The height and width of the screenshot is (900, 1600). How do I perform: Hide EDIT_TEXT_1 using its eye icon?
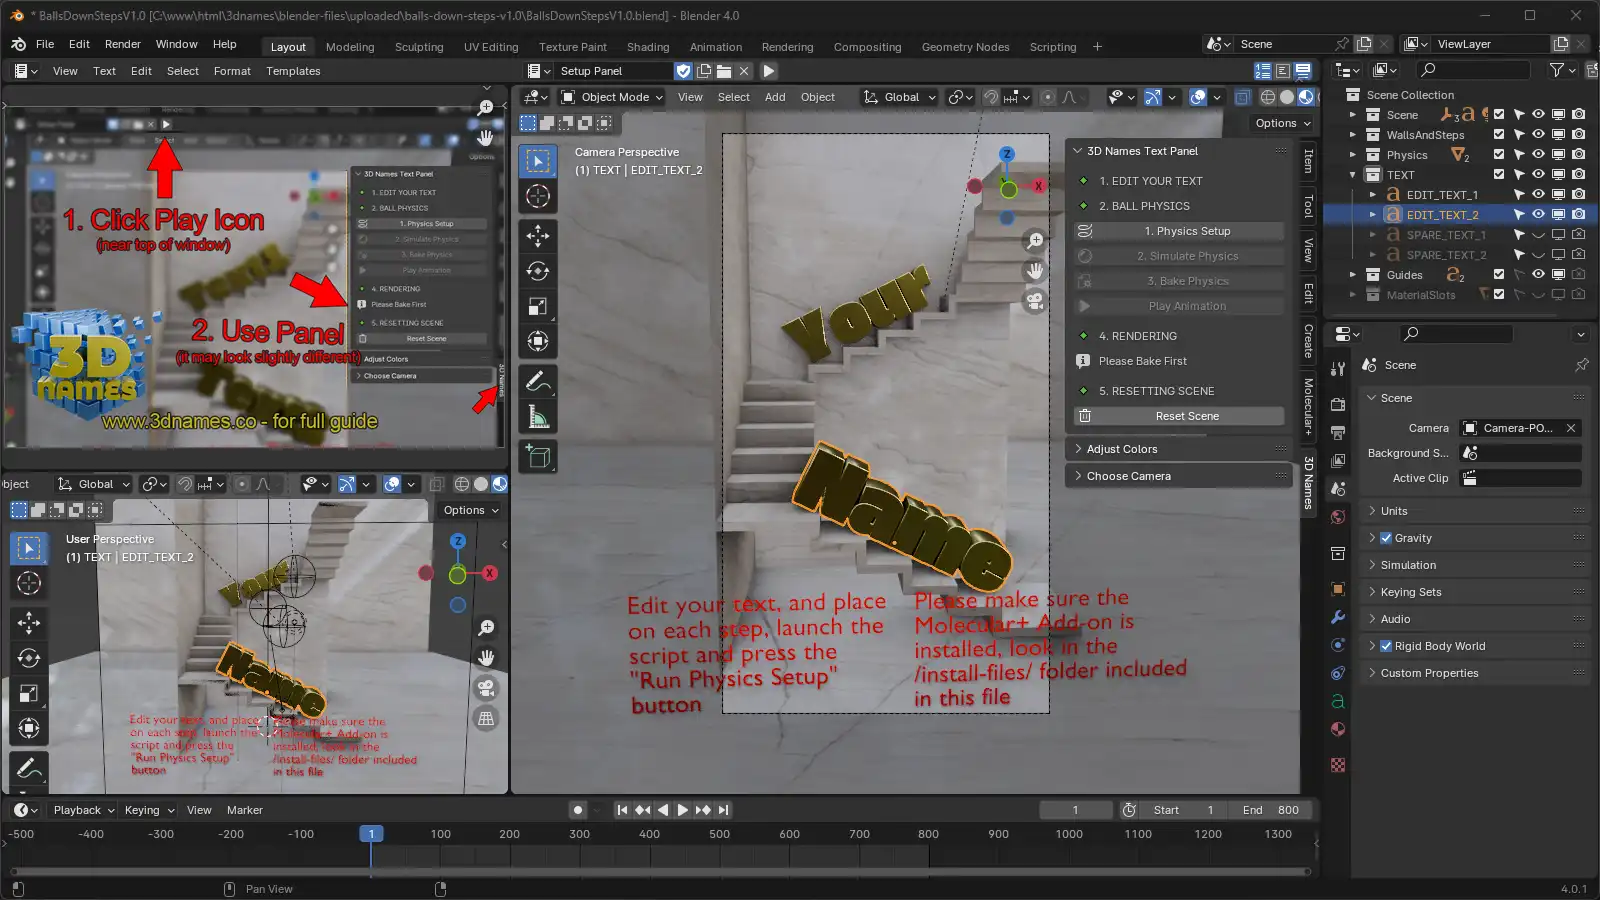(x=1538, y=195)
